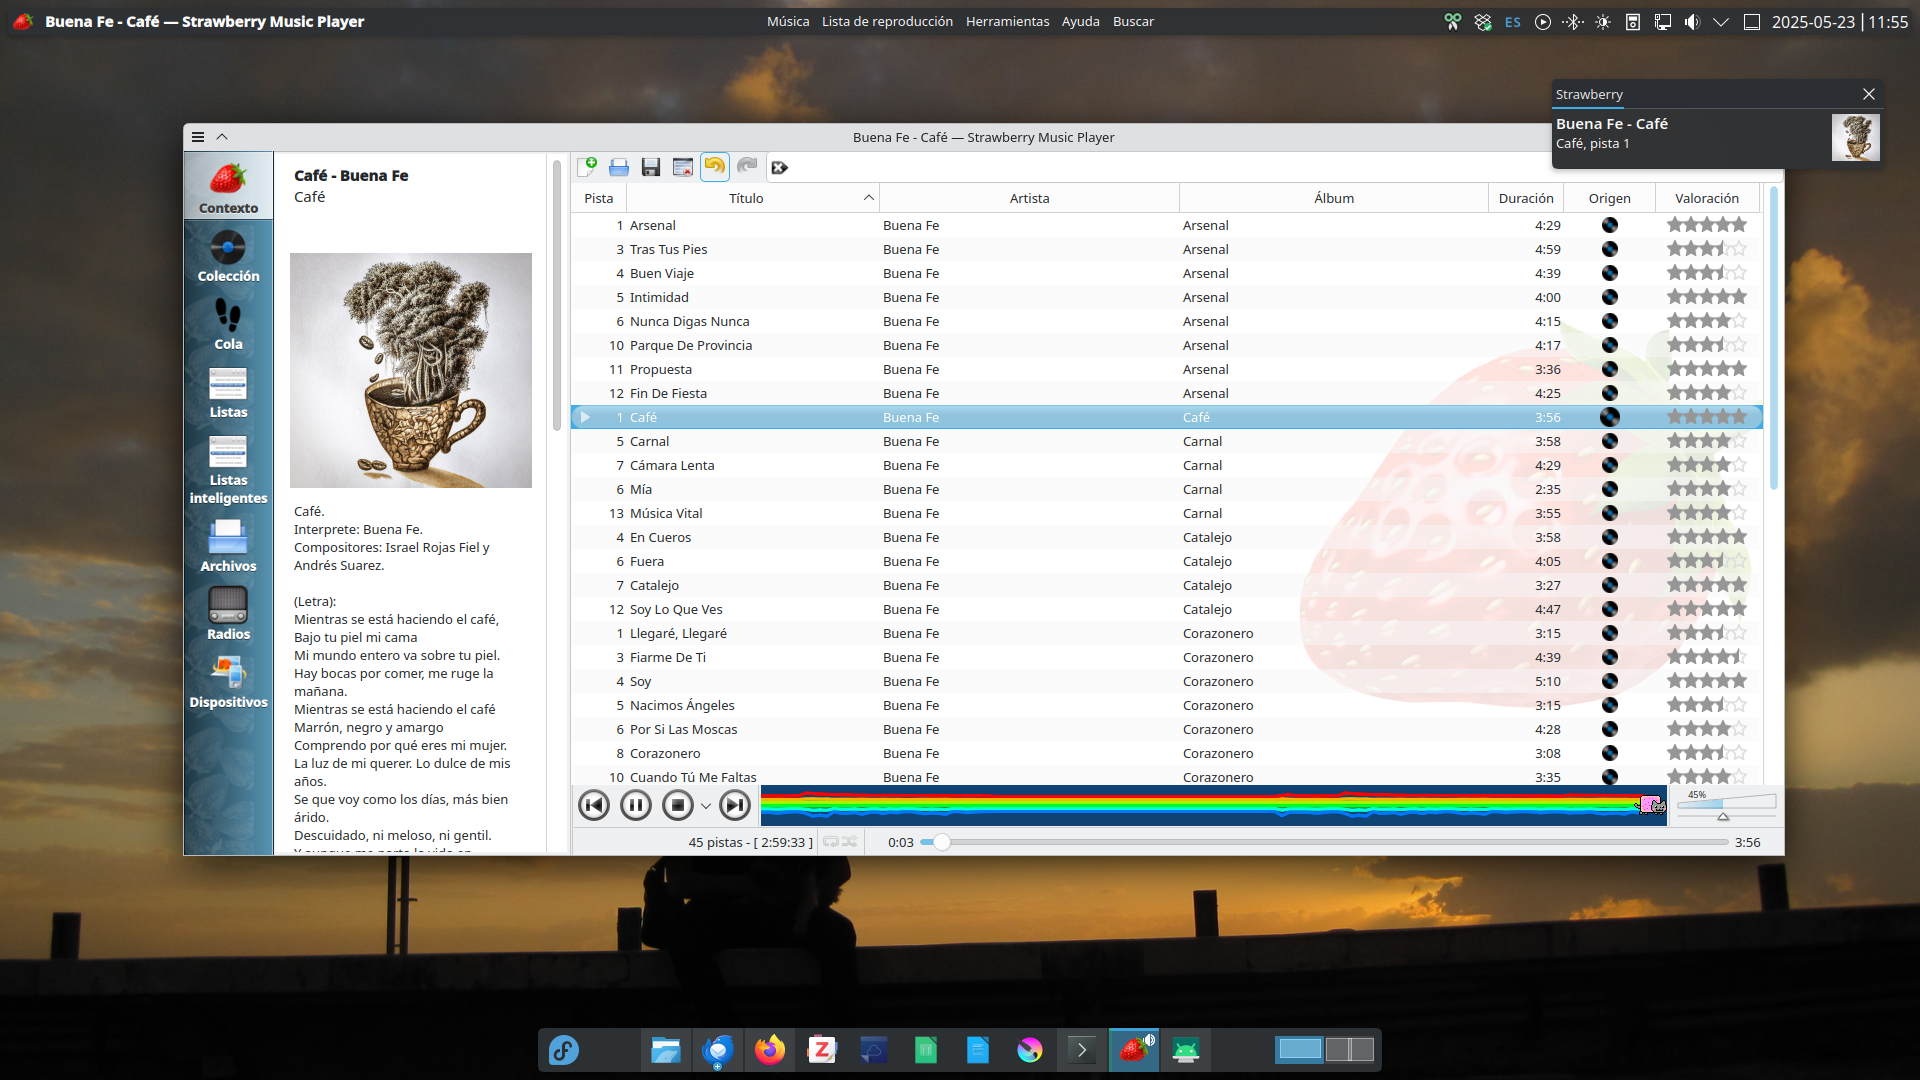Open the audio volume tray icon
This screenshot has width=1920, height=1080.
tap(1691, 22)
